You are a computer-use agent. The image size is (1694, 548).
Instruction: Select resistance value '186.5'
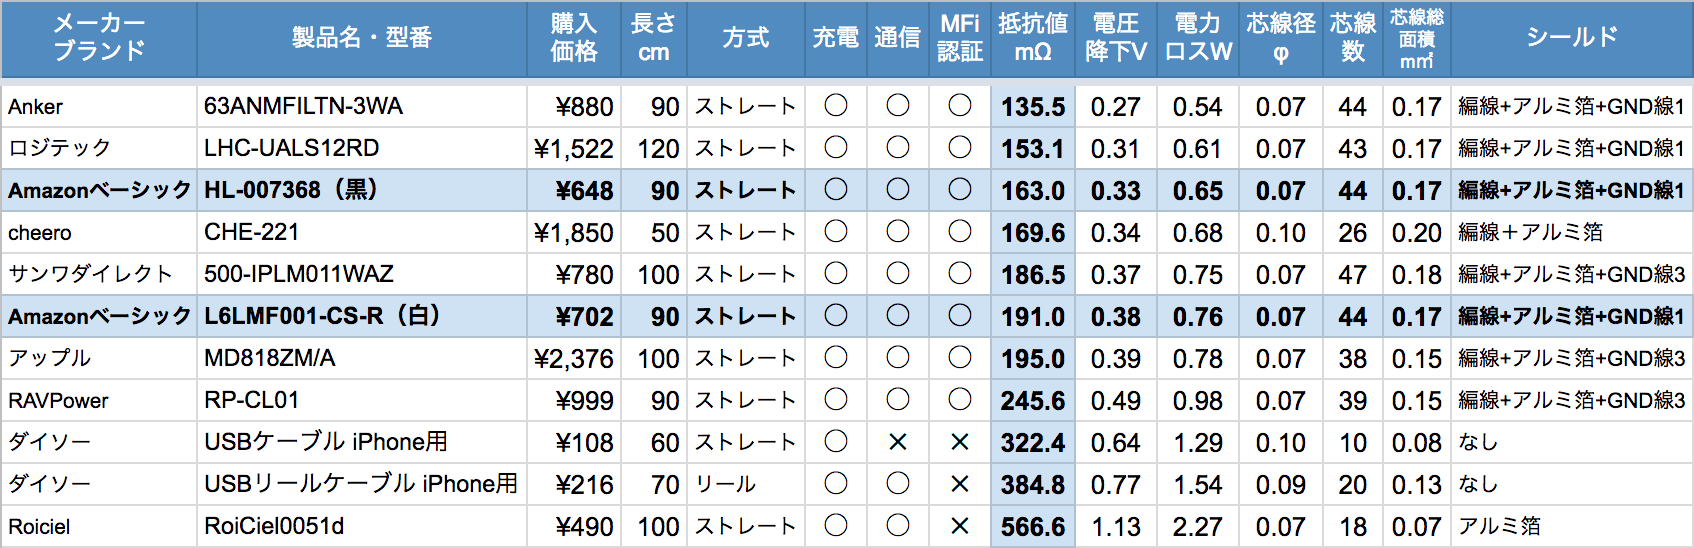tap(1033, 275)
